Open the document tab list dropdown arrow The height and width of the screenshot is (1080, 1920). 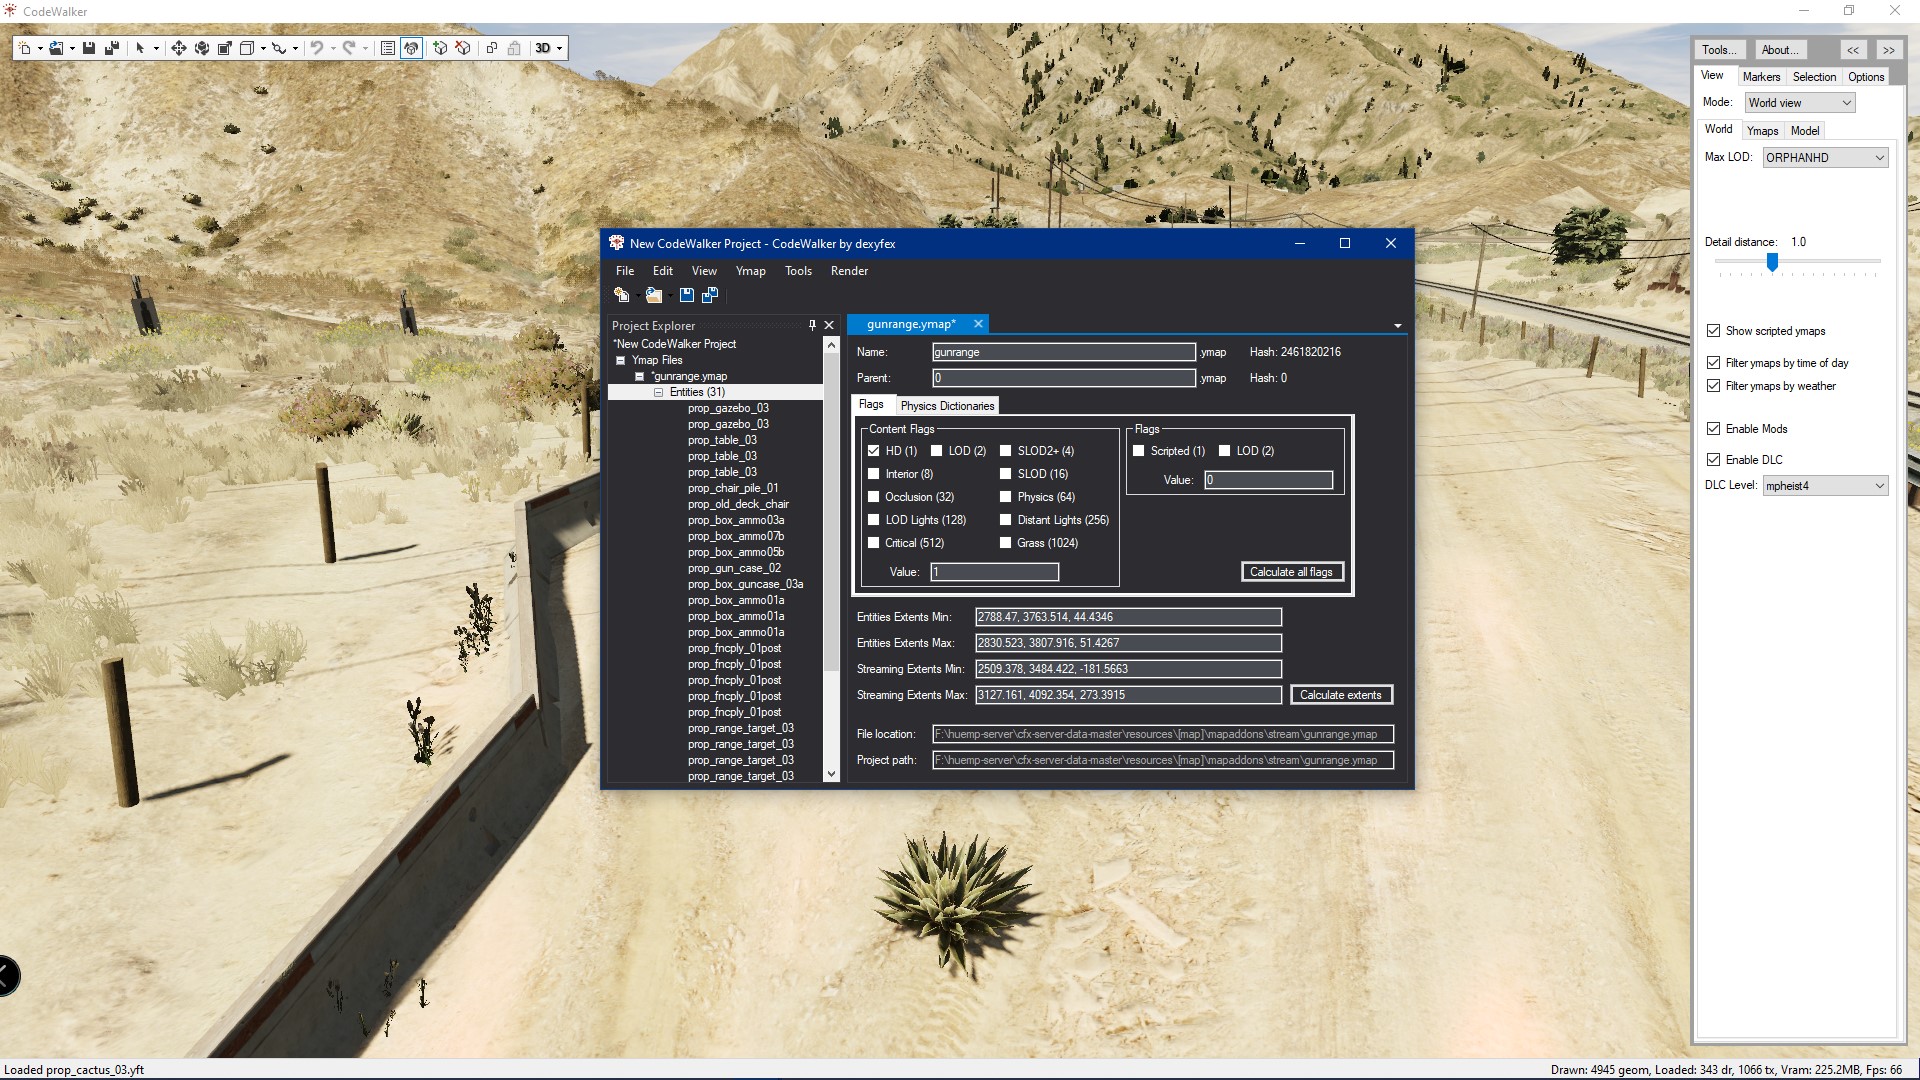(x=1397, y=326)
